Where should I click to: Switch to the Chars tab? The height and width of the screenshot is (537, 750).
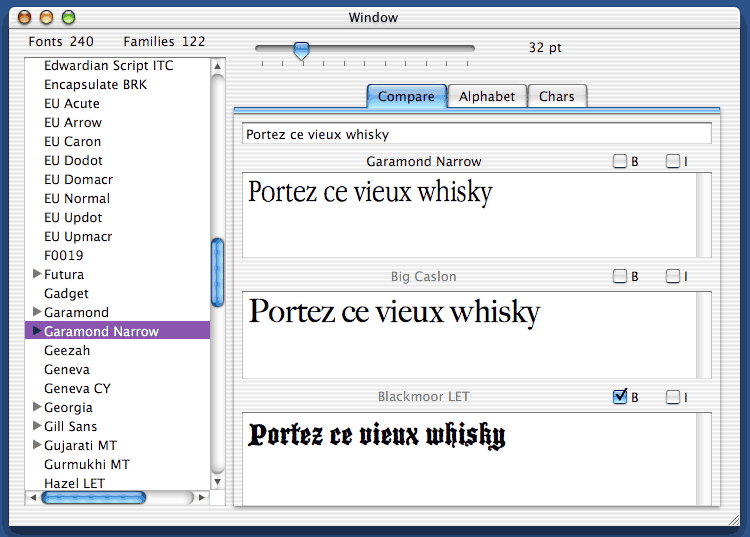557,97
